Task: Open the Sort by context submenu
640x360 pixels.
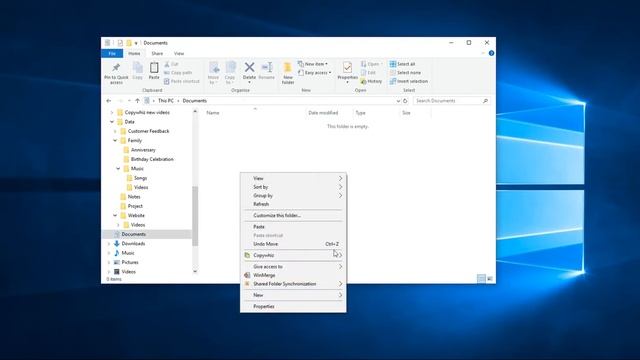Action: (x=293, y=187)
